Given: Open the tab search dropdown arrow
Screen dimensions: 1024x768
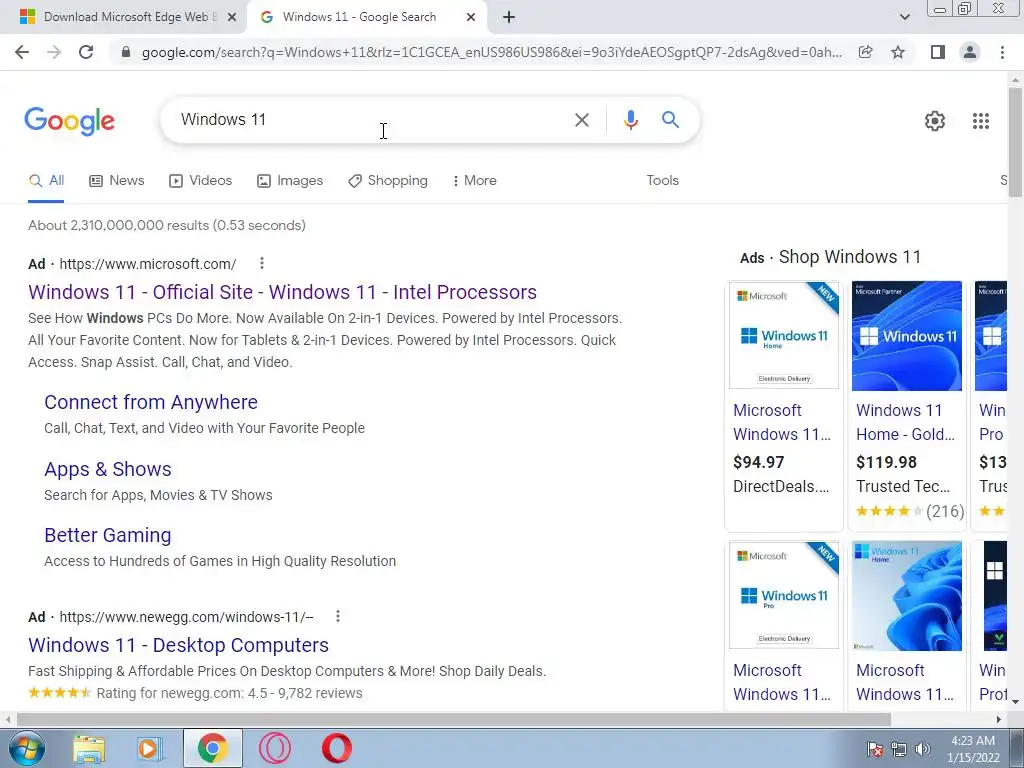Looking at the screenshot, I should pos(904,18).
